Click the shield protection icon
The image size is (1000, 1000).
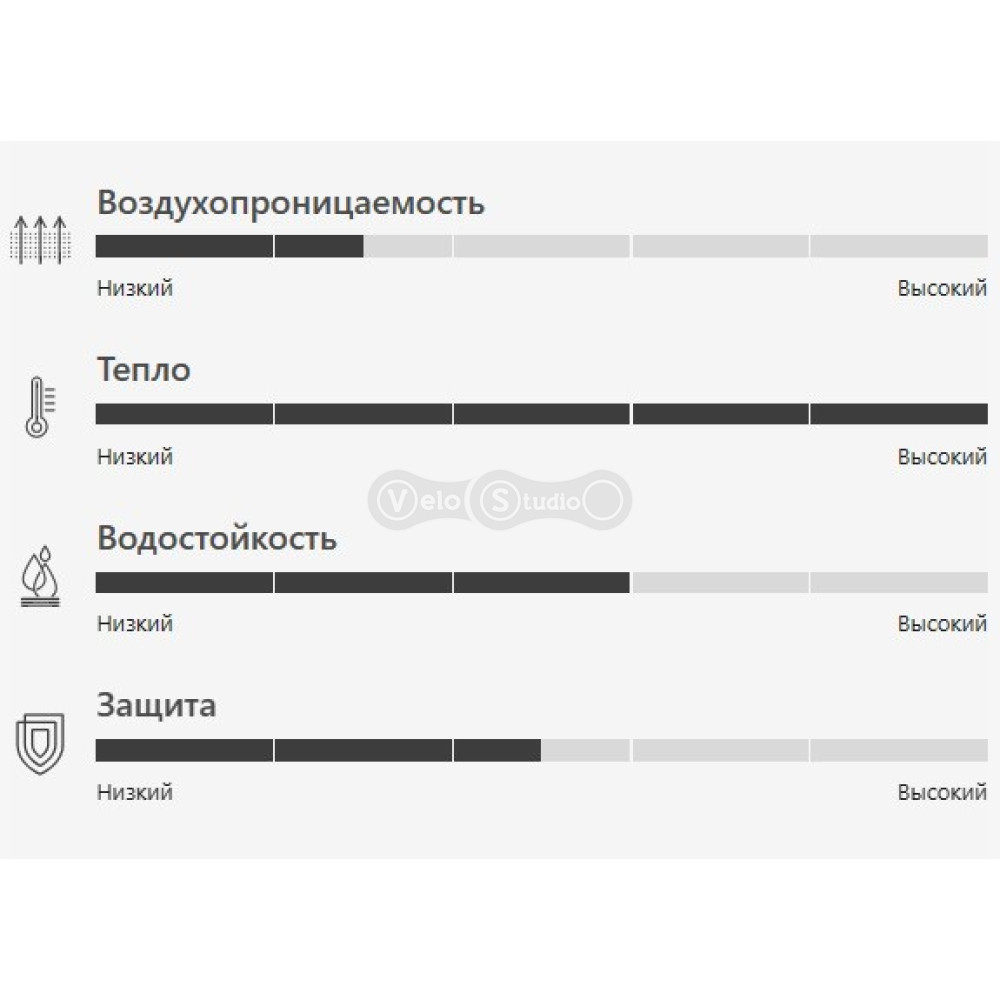tap(40, 744)
